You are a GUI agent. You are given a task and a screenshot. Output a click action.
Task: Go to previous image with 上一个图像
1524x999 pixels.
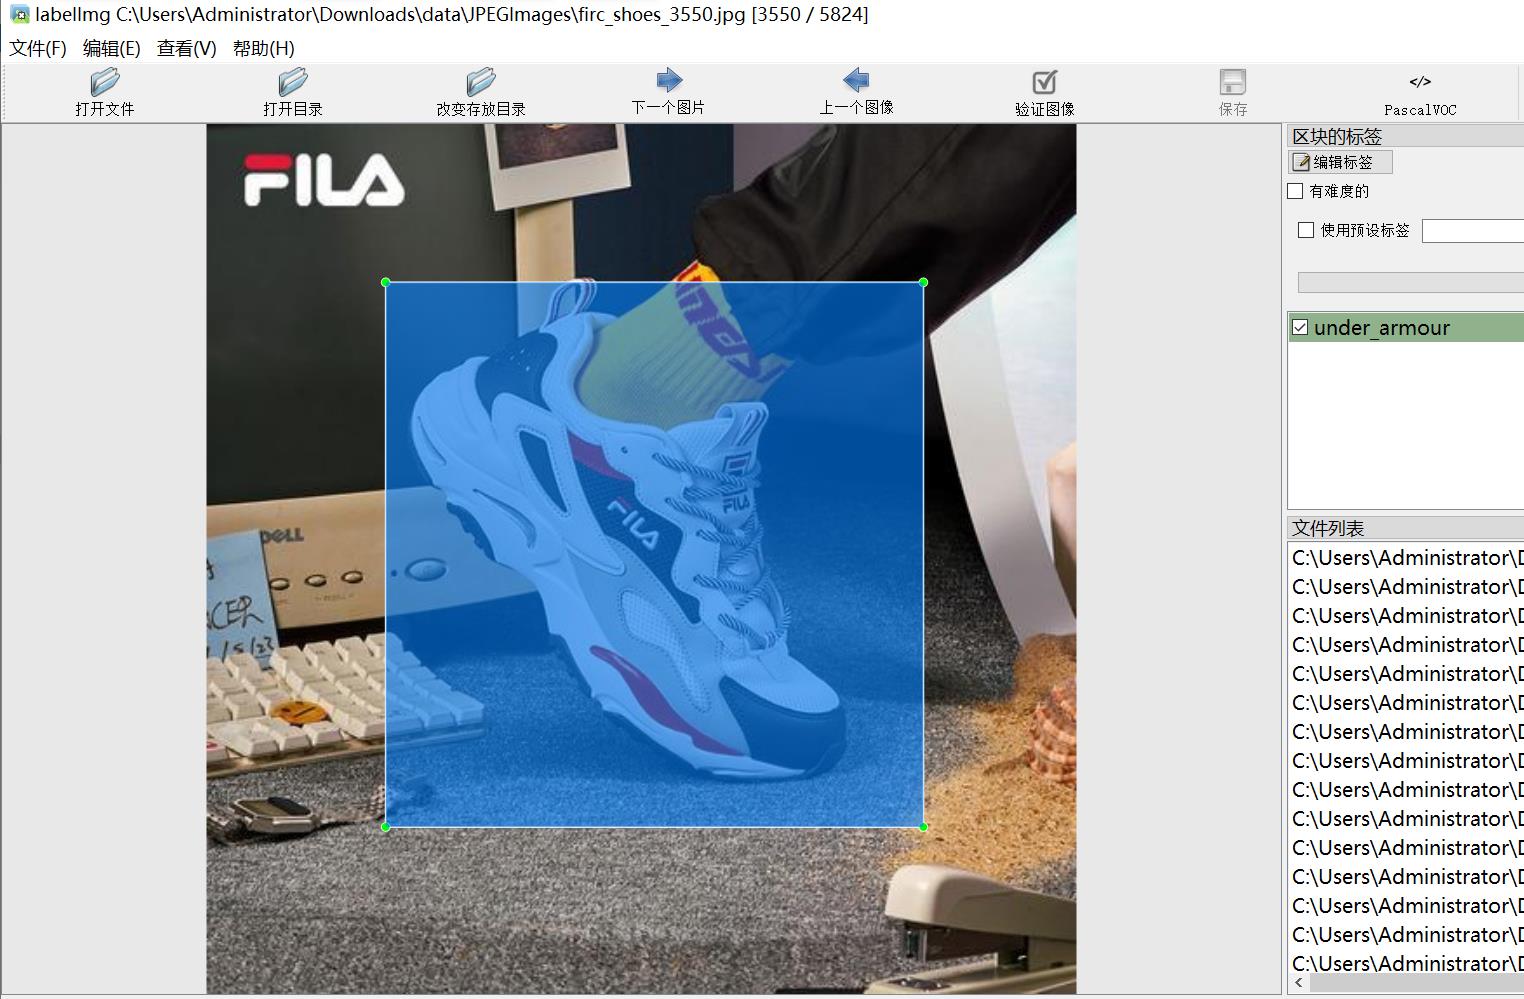(x=856, y=80)
